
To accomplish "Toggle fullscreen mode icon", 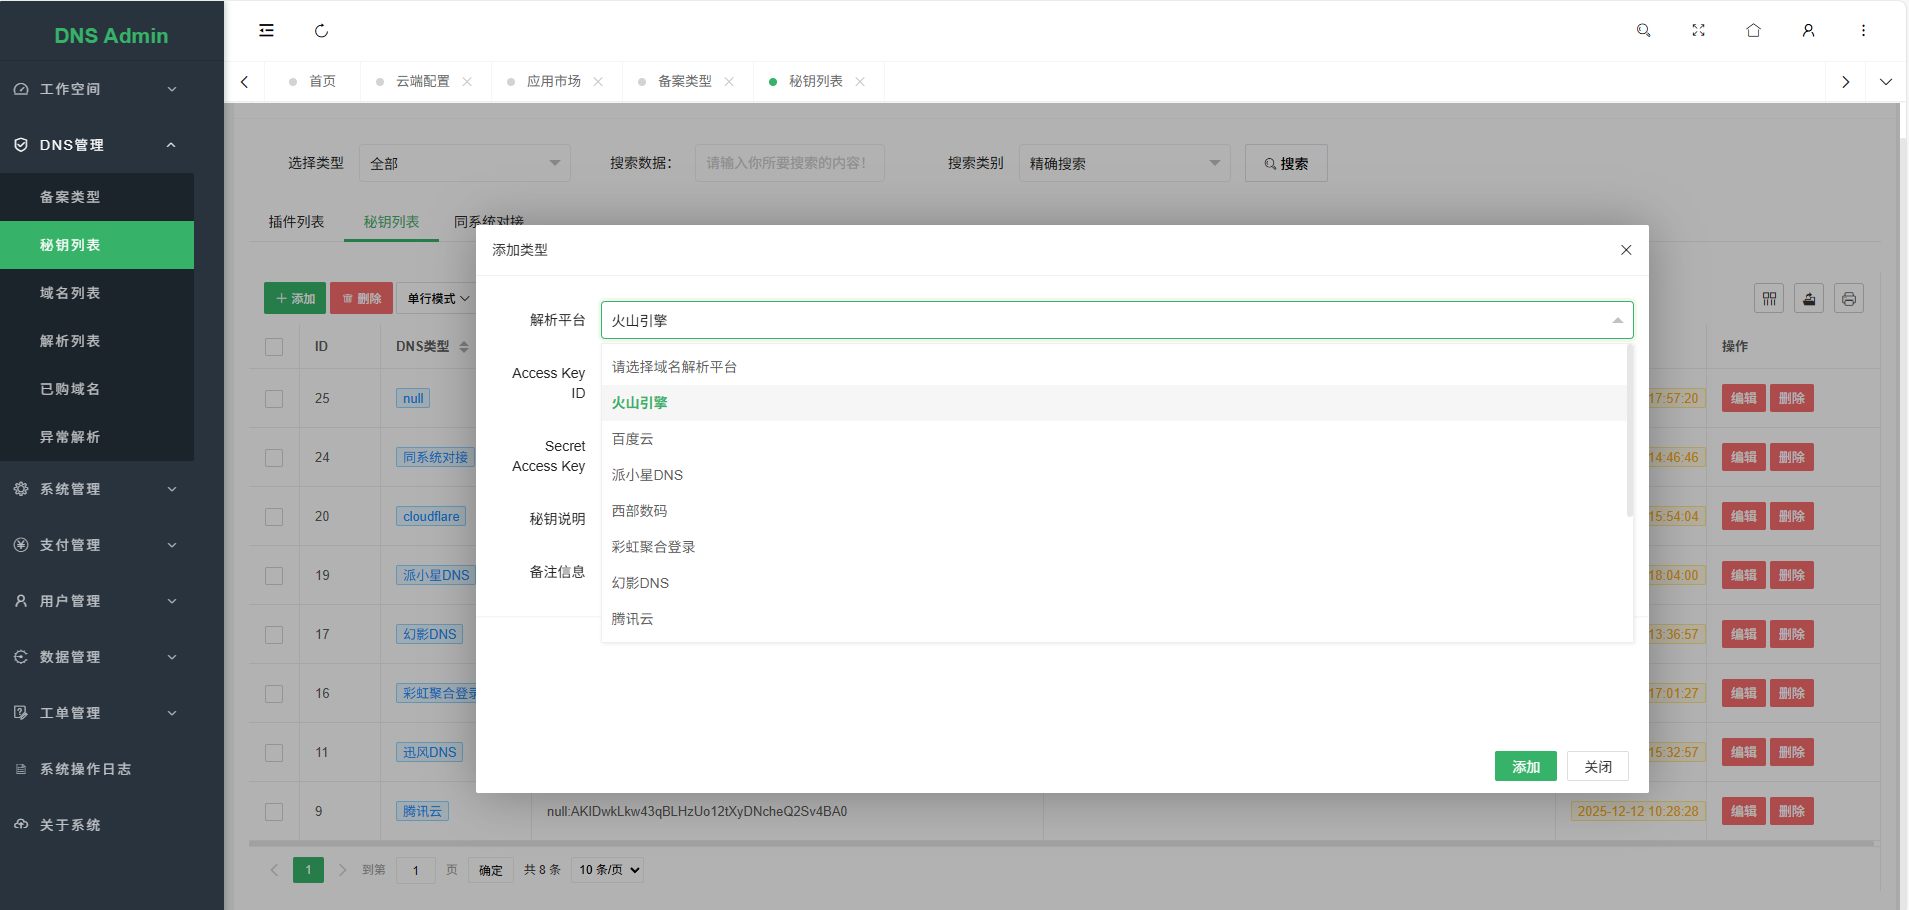I will [x=1698, y=31].
